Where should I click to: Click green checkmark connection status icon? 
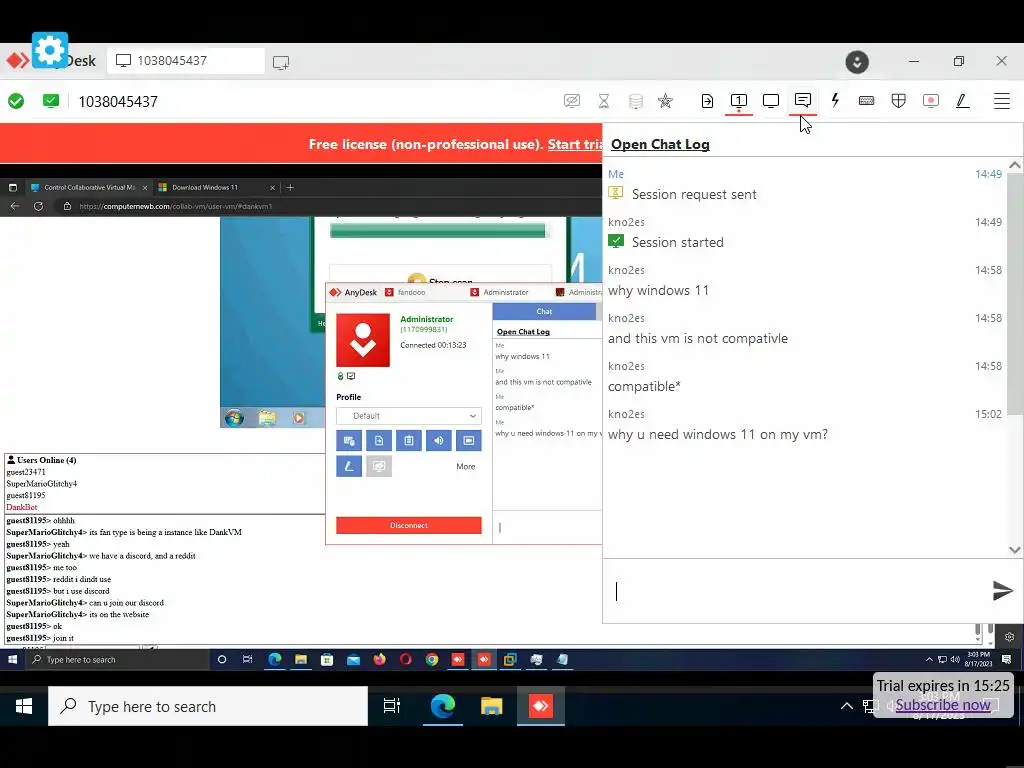click(x=16, y=101)
